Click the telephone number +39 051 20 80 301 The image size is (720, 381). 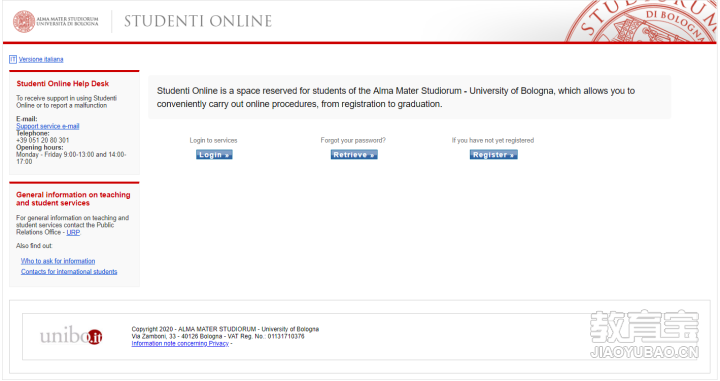coord(43,140)
